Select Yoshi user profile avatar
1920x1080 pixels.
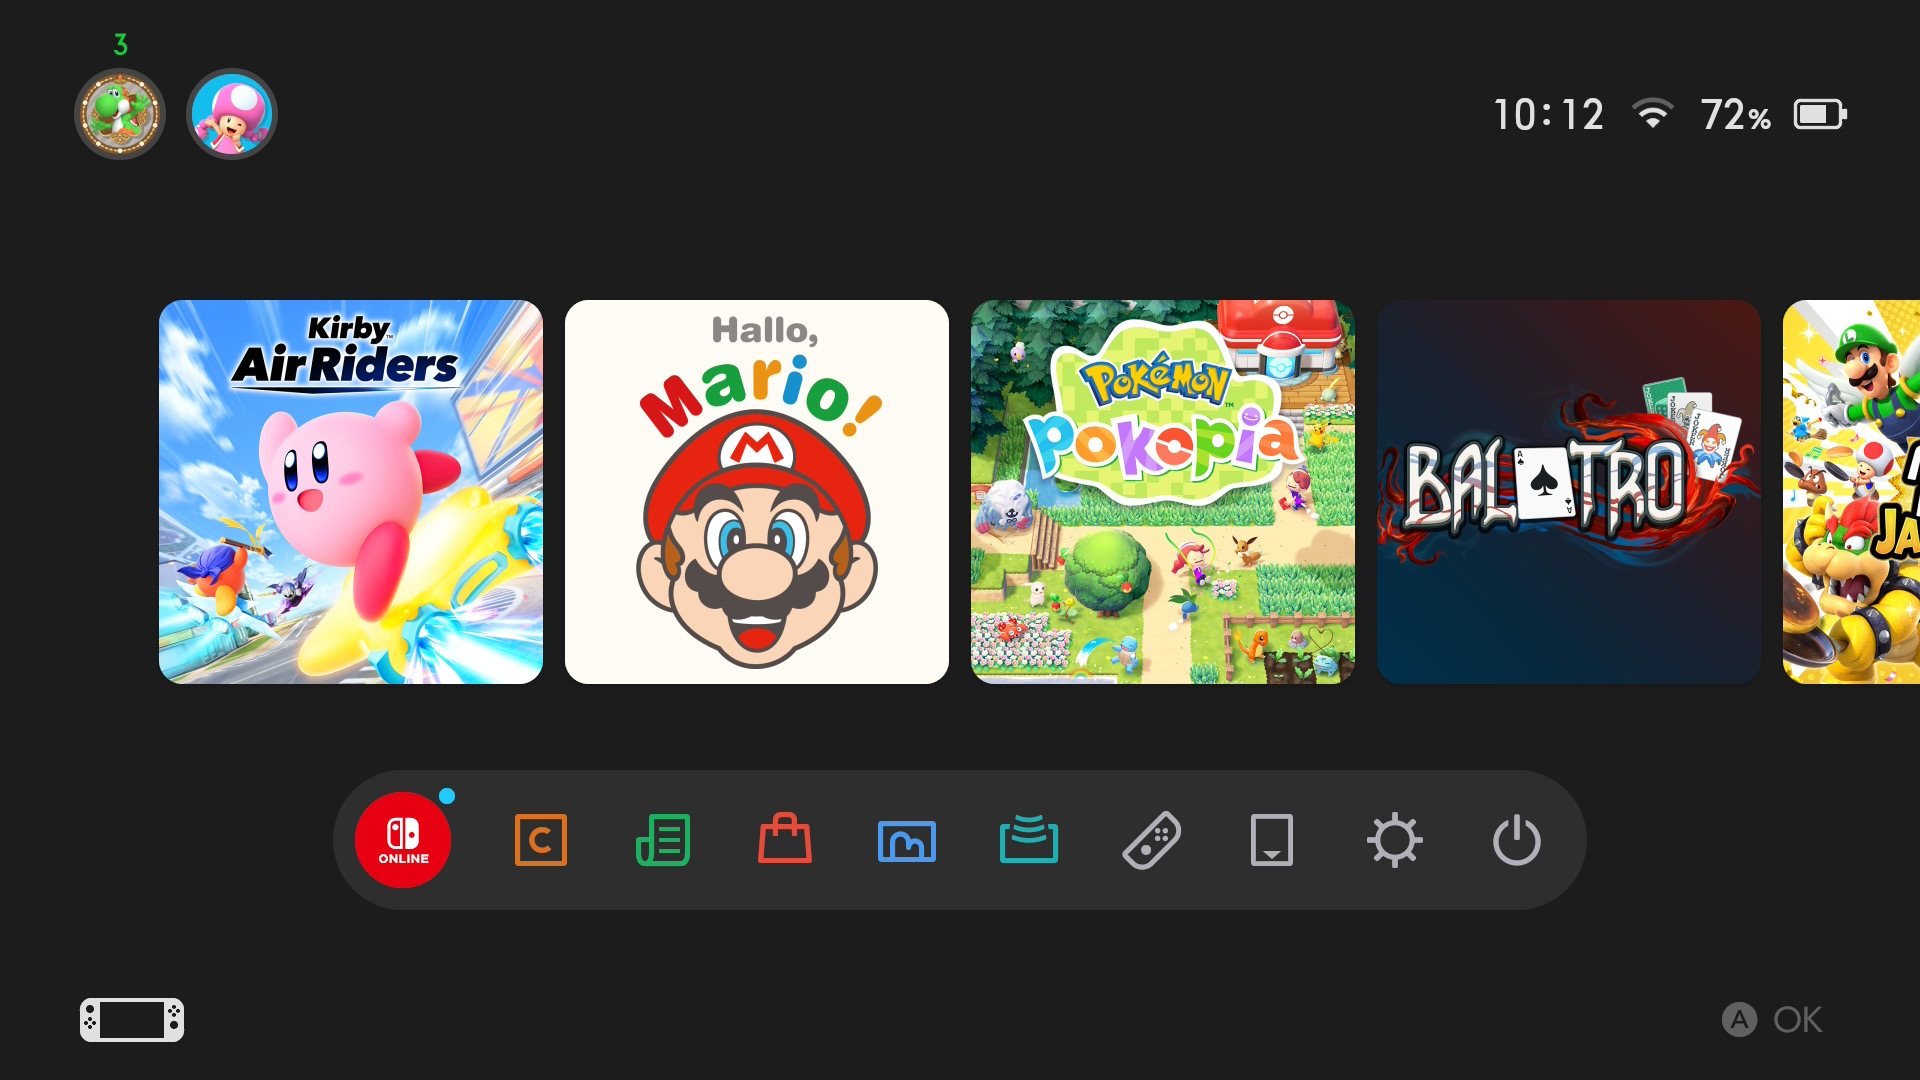(x=120, y=114)
